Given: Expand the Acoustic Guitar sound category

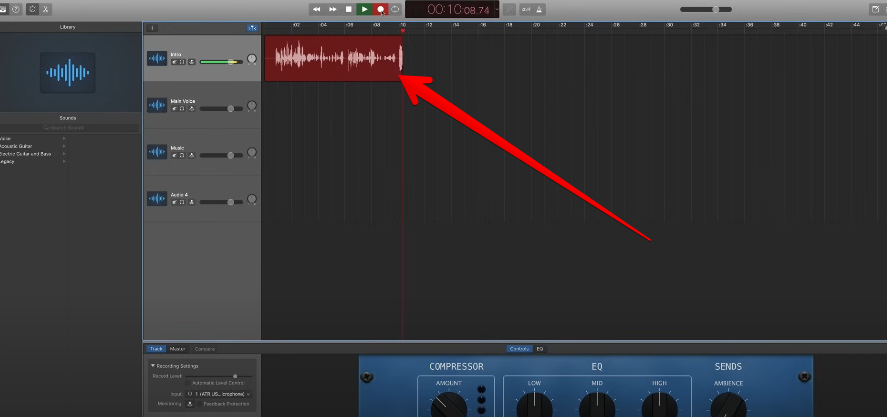Looking at the screenshot, I should (x=64, y=146).
